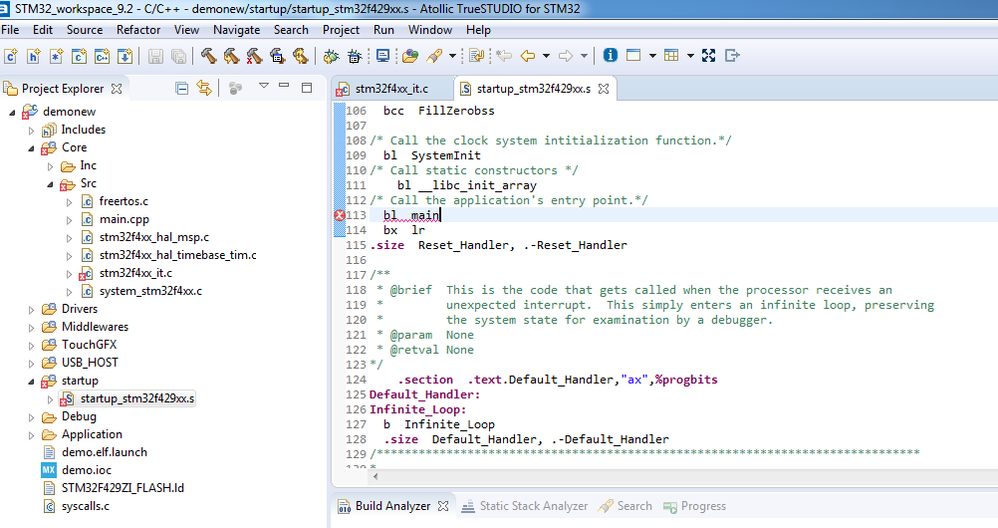Click the import project download-arrow icon
Viewport: 998px width, 528px height.
(125, 56)
